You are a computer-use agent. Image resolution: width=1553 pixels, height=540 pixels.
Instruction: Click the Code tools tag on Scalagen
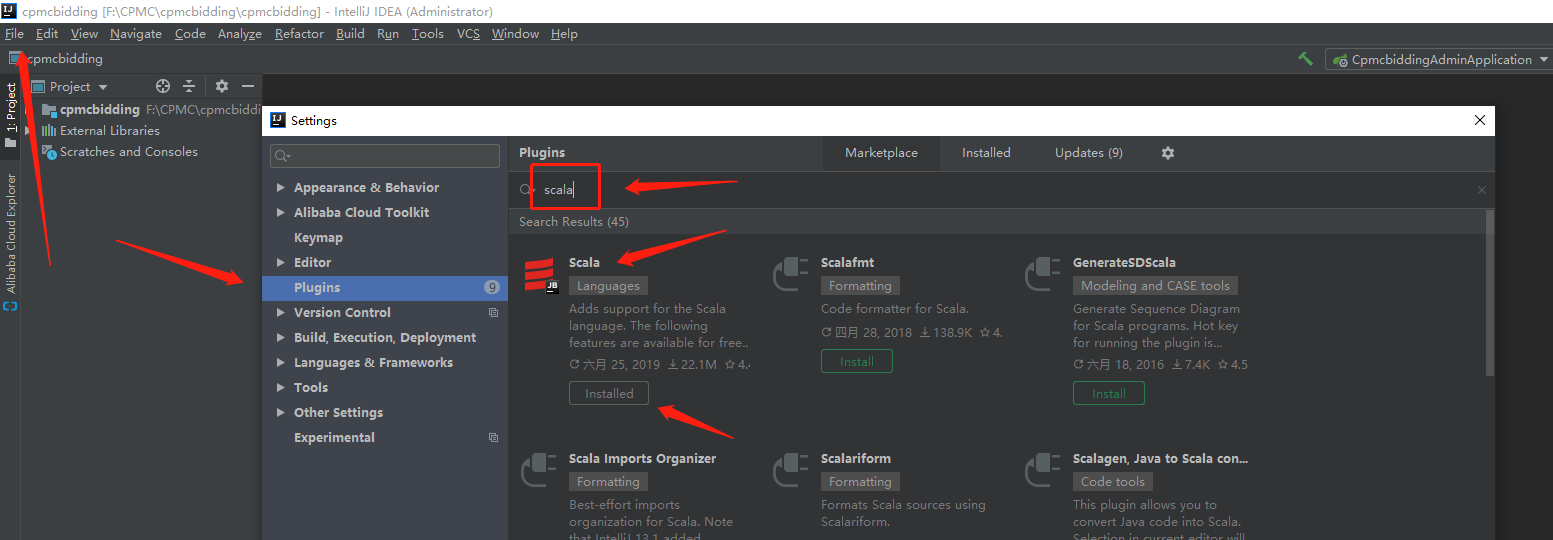tap(1113, 482)
